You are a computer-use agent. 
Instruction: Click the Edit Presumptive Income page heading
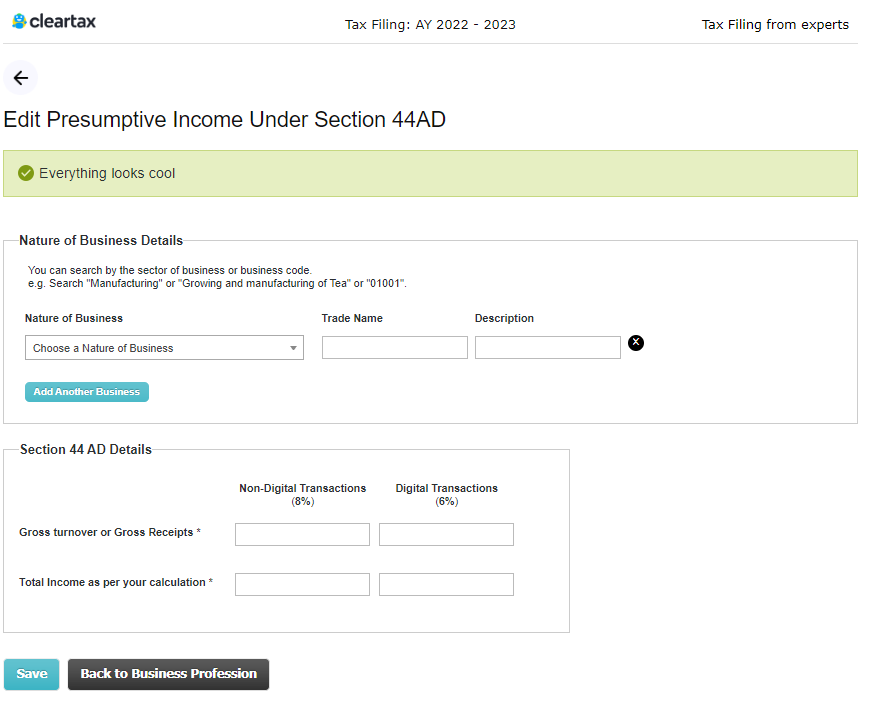pos(225,120)
